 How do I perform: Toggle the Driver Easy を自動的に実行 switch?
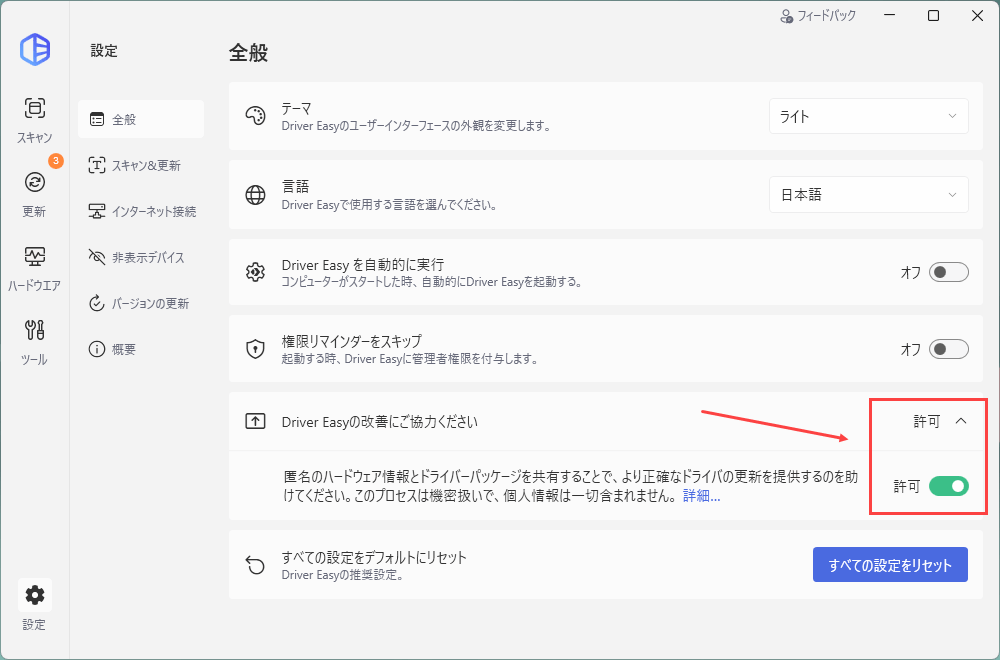[x=948, y=272]
